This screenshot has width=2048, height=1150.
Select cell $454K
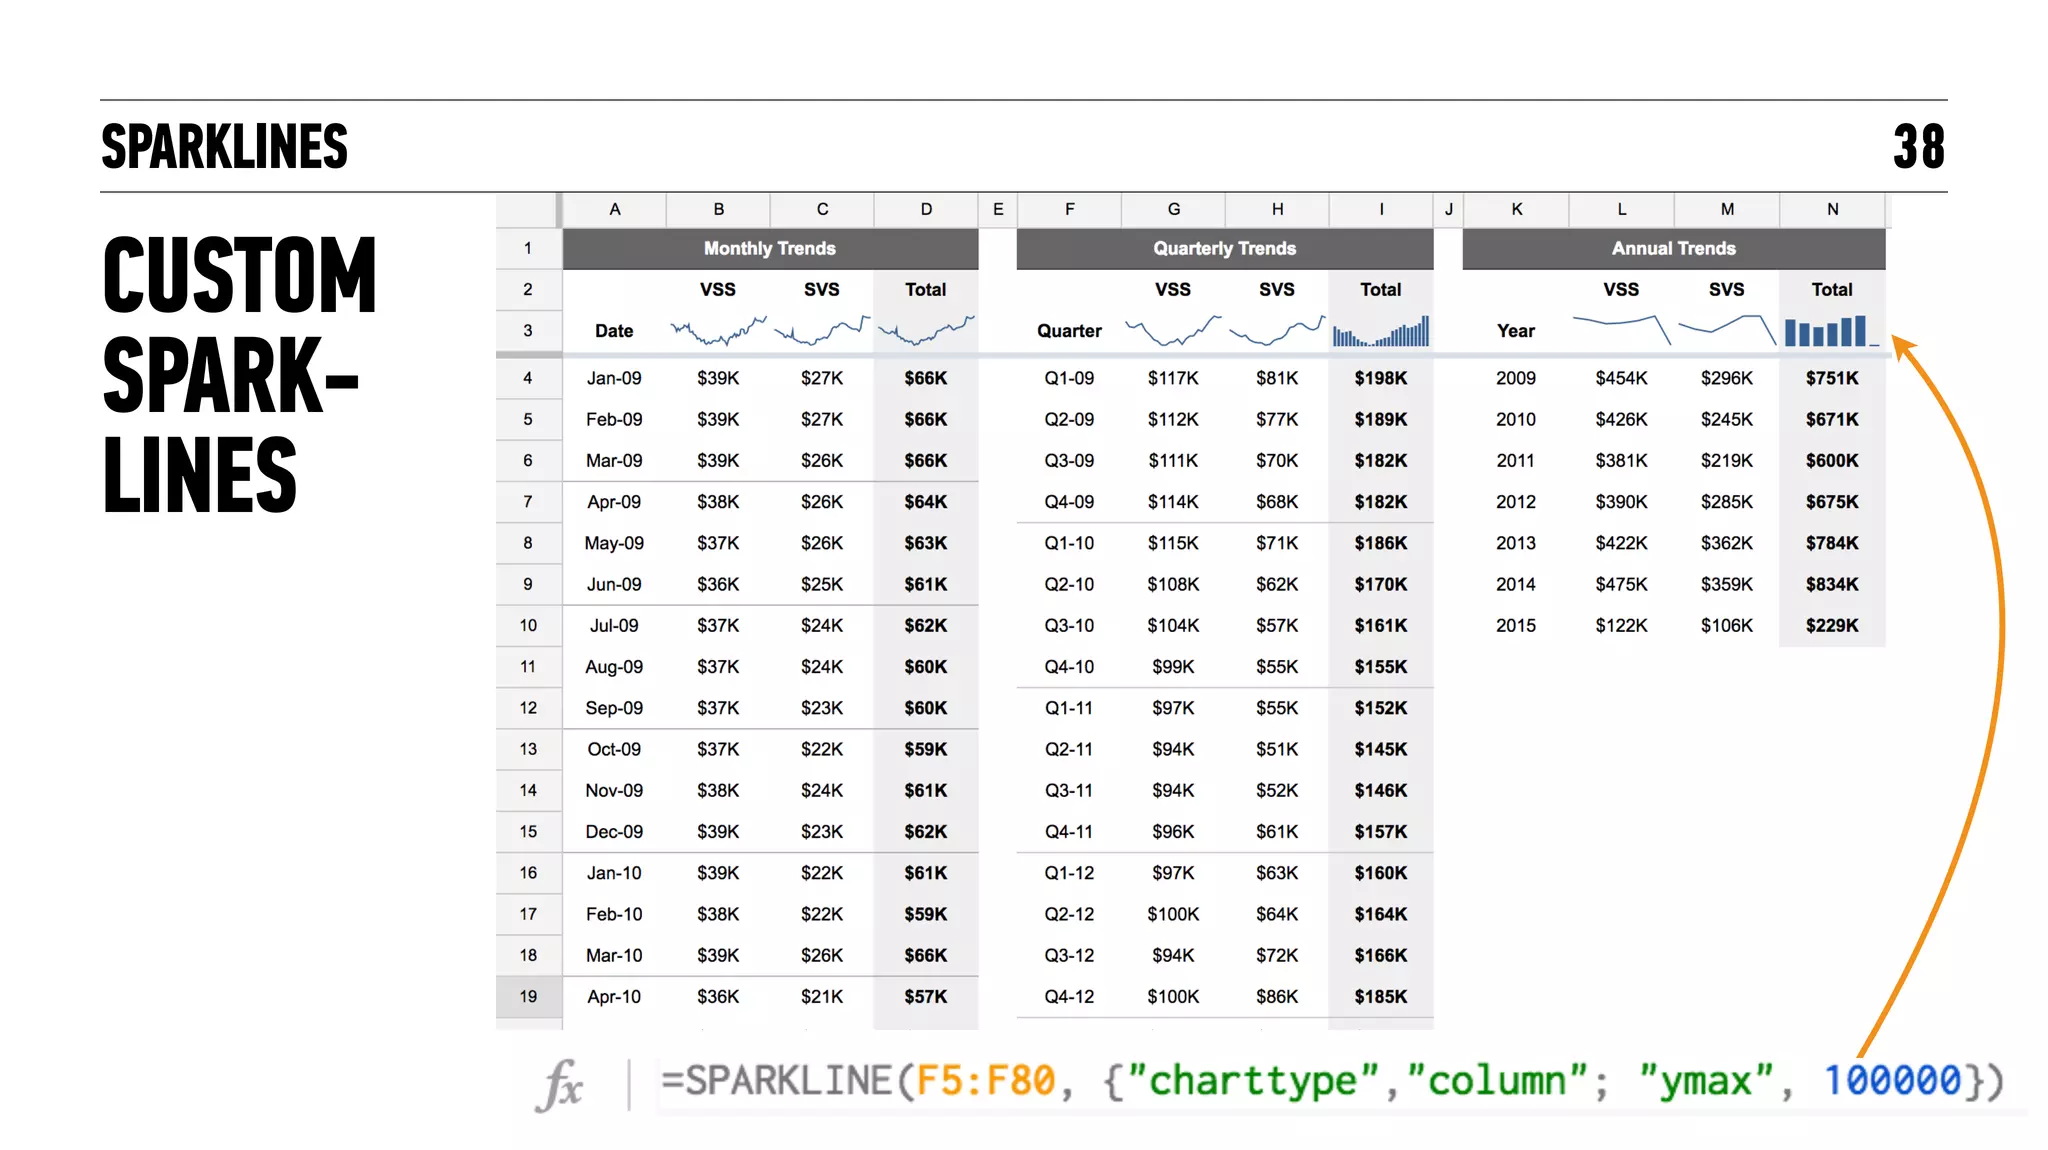click(x=1621, y=378)
